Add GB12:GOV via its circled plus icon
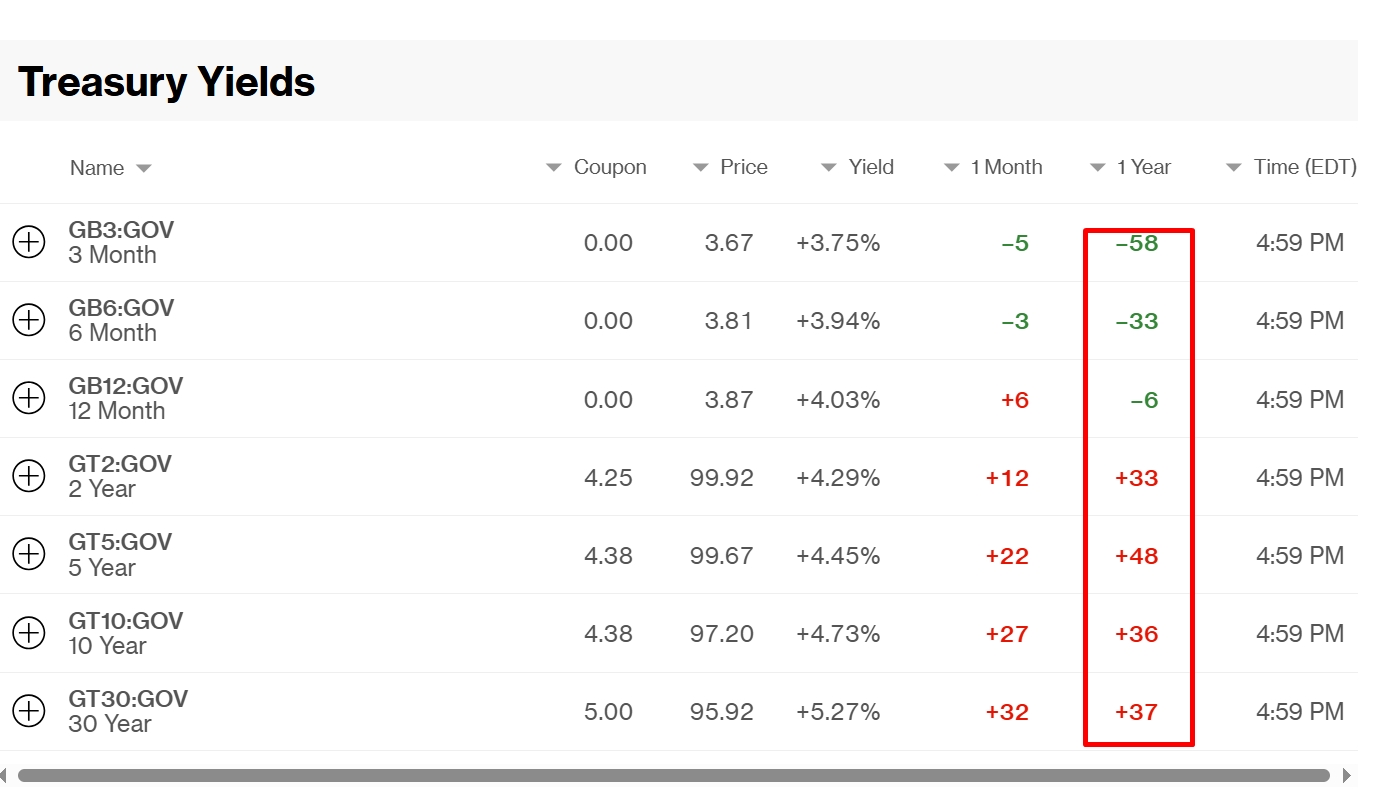1387x803 pixels. click(29, 398)
